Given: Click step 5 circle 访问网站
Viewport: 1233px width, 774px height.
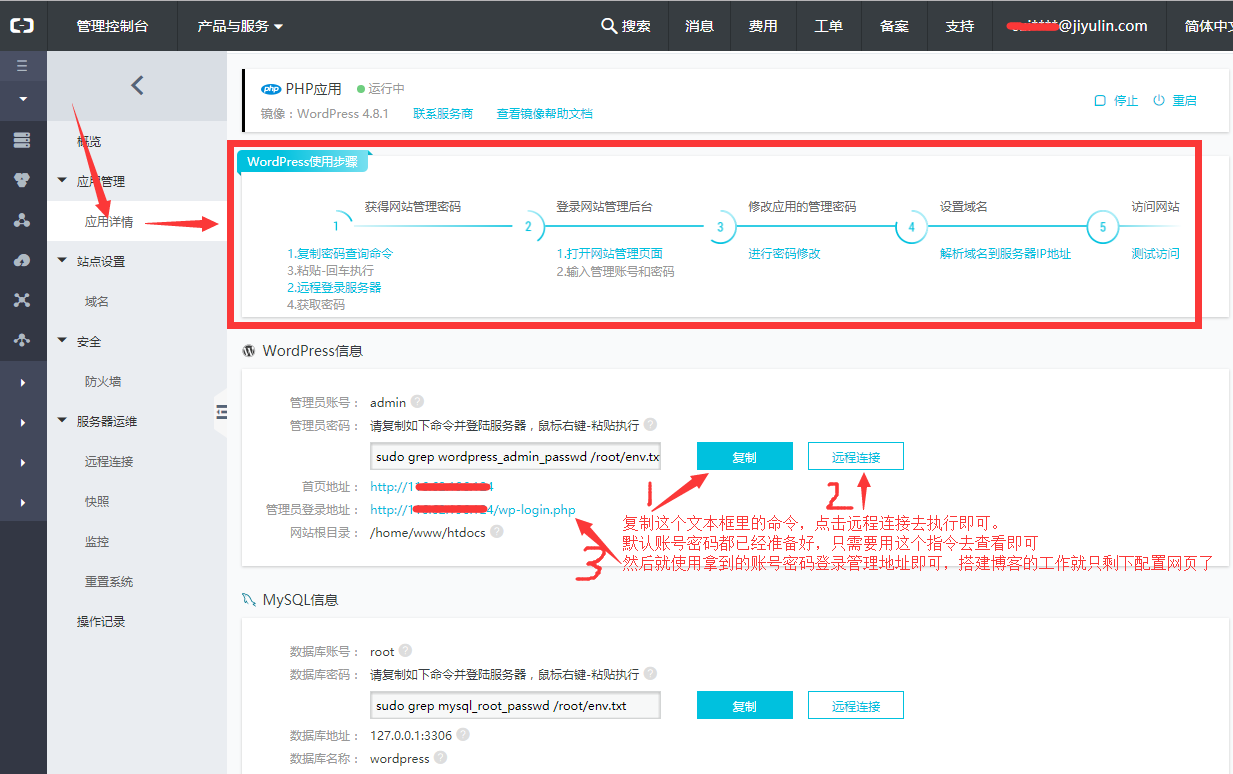Looking at the screenshot, I should (x=1103, y=226).
